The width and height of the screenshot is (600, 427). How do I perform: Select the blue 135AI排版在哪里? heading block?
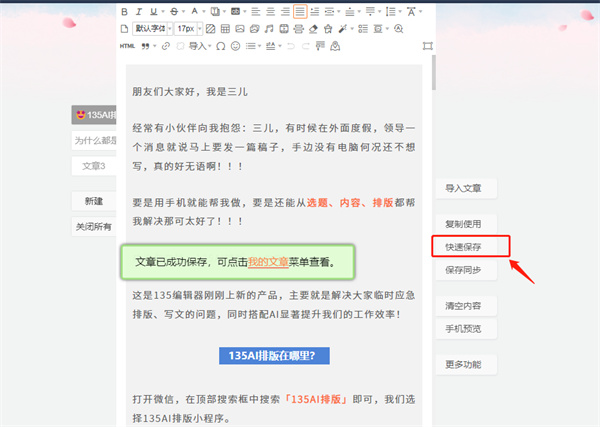(x=274, y=356)
